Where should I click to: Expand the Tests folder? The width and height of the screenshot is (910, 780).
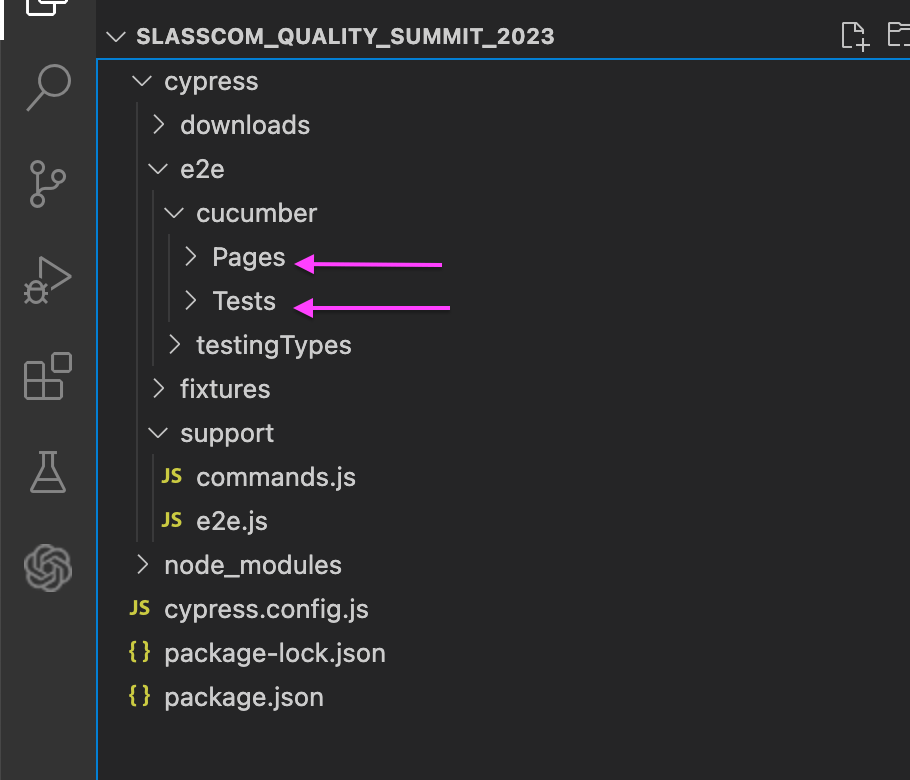tap(243, 301)
